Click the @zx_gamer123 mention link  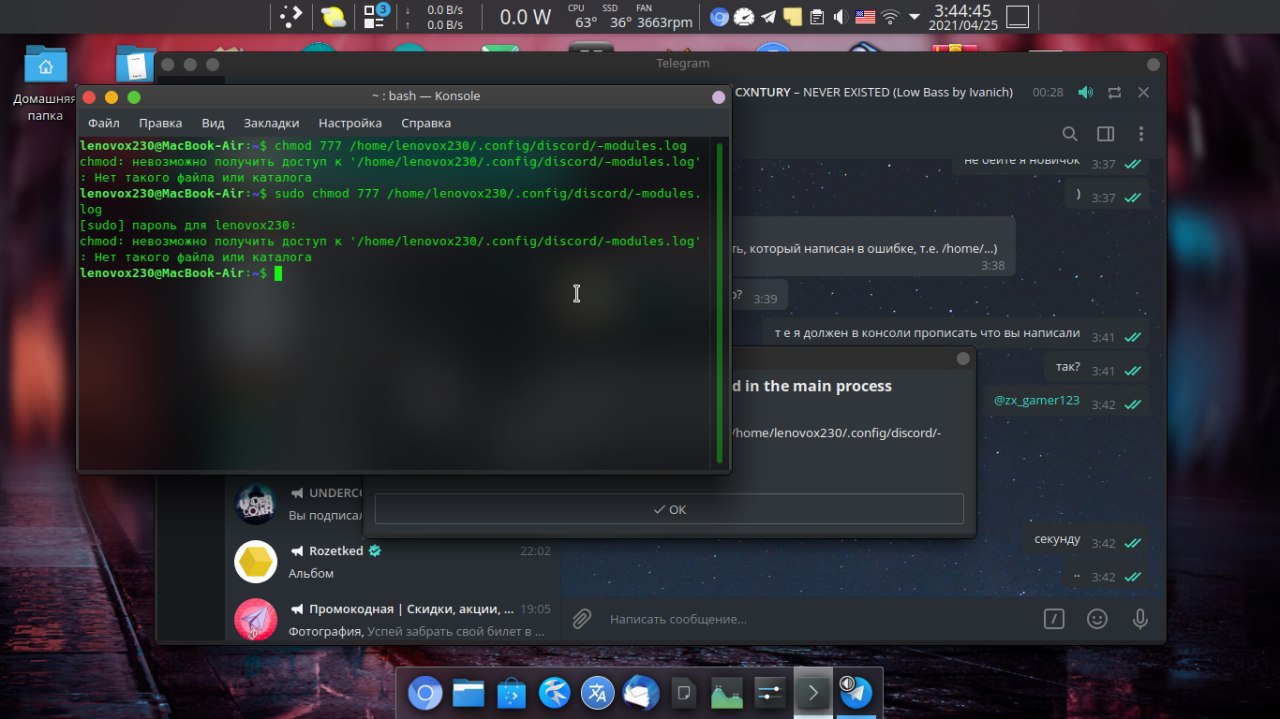click(x=1037, y=400)
